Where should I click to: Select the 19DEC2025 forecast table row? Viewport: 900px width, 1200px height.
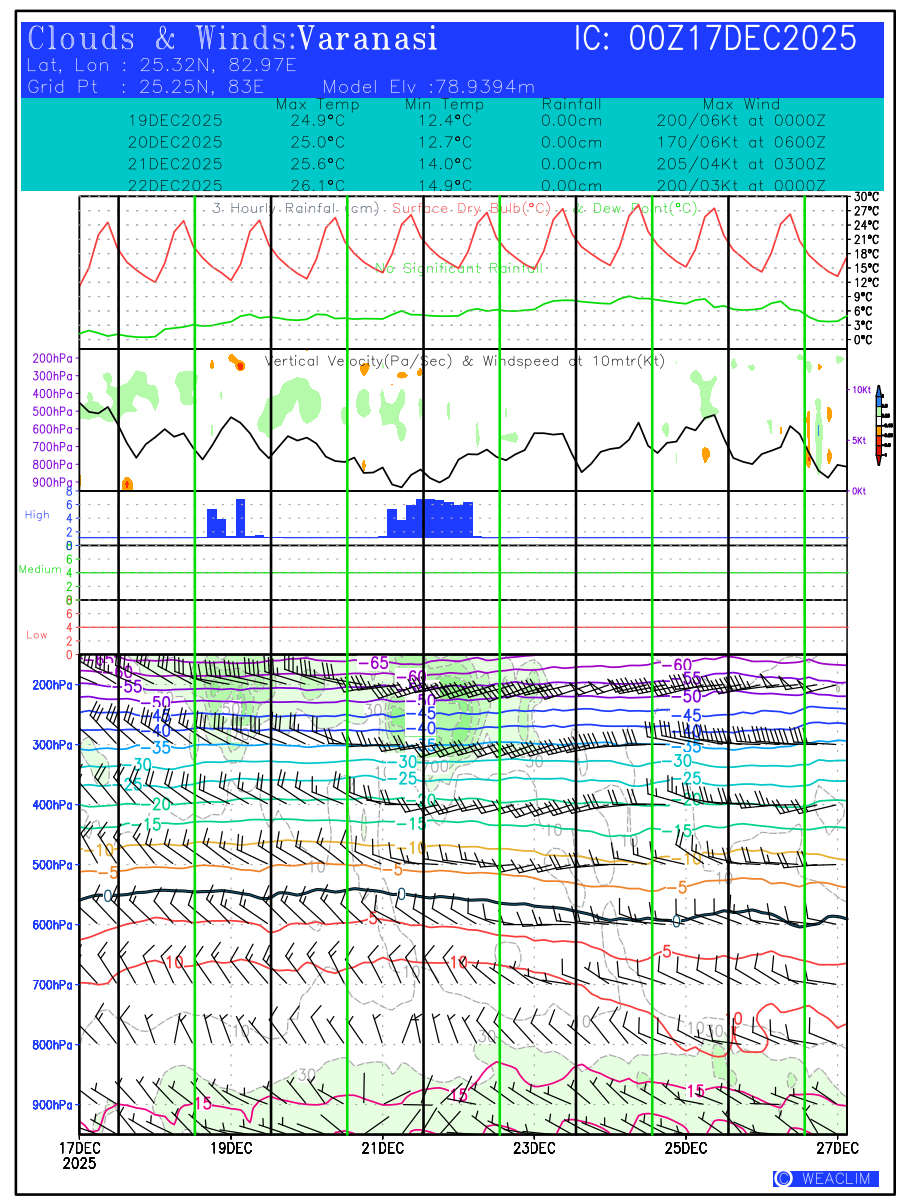[x=477, y=120]
